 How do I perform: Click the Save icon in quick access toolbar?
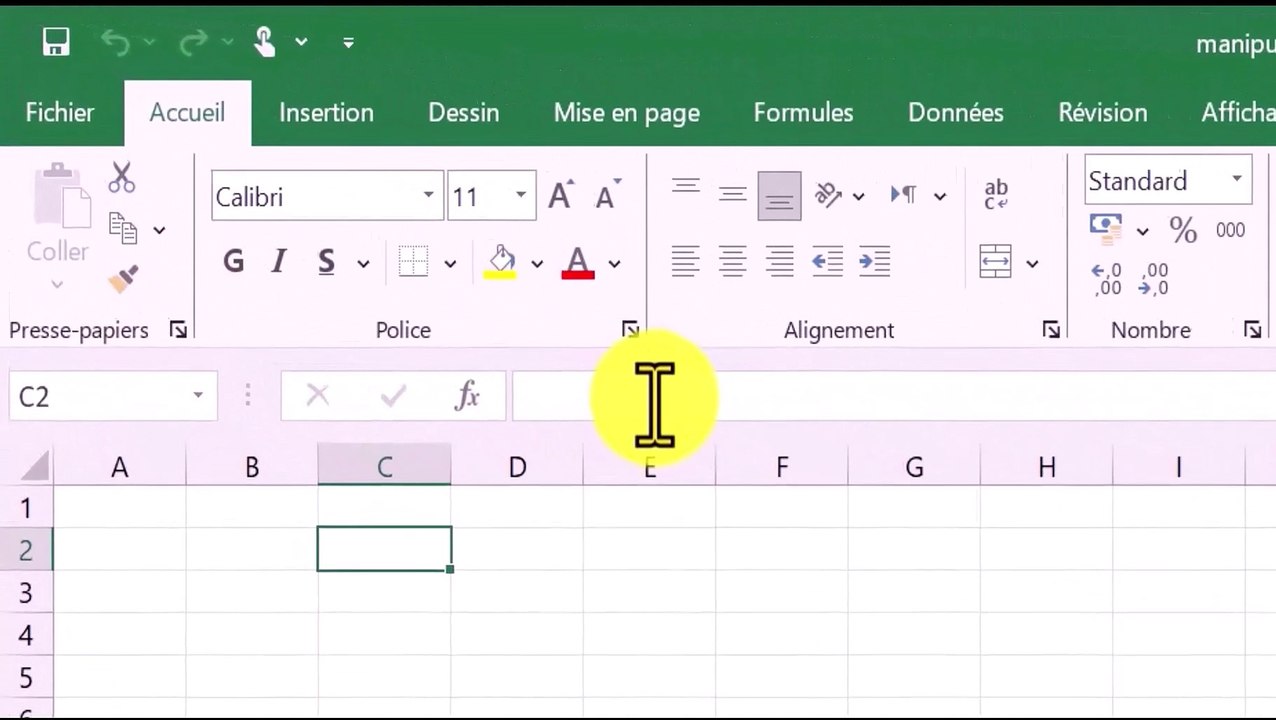pyautogui.click(x=56, y=42)
